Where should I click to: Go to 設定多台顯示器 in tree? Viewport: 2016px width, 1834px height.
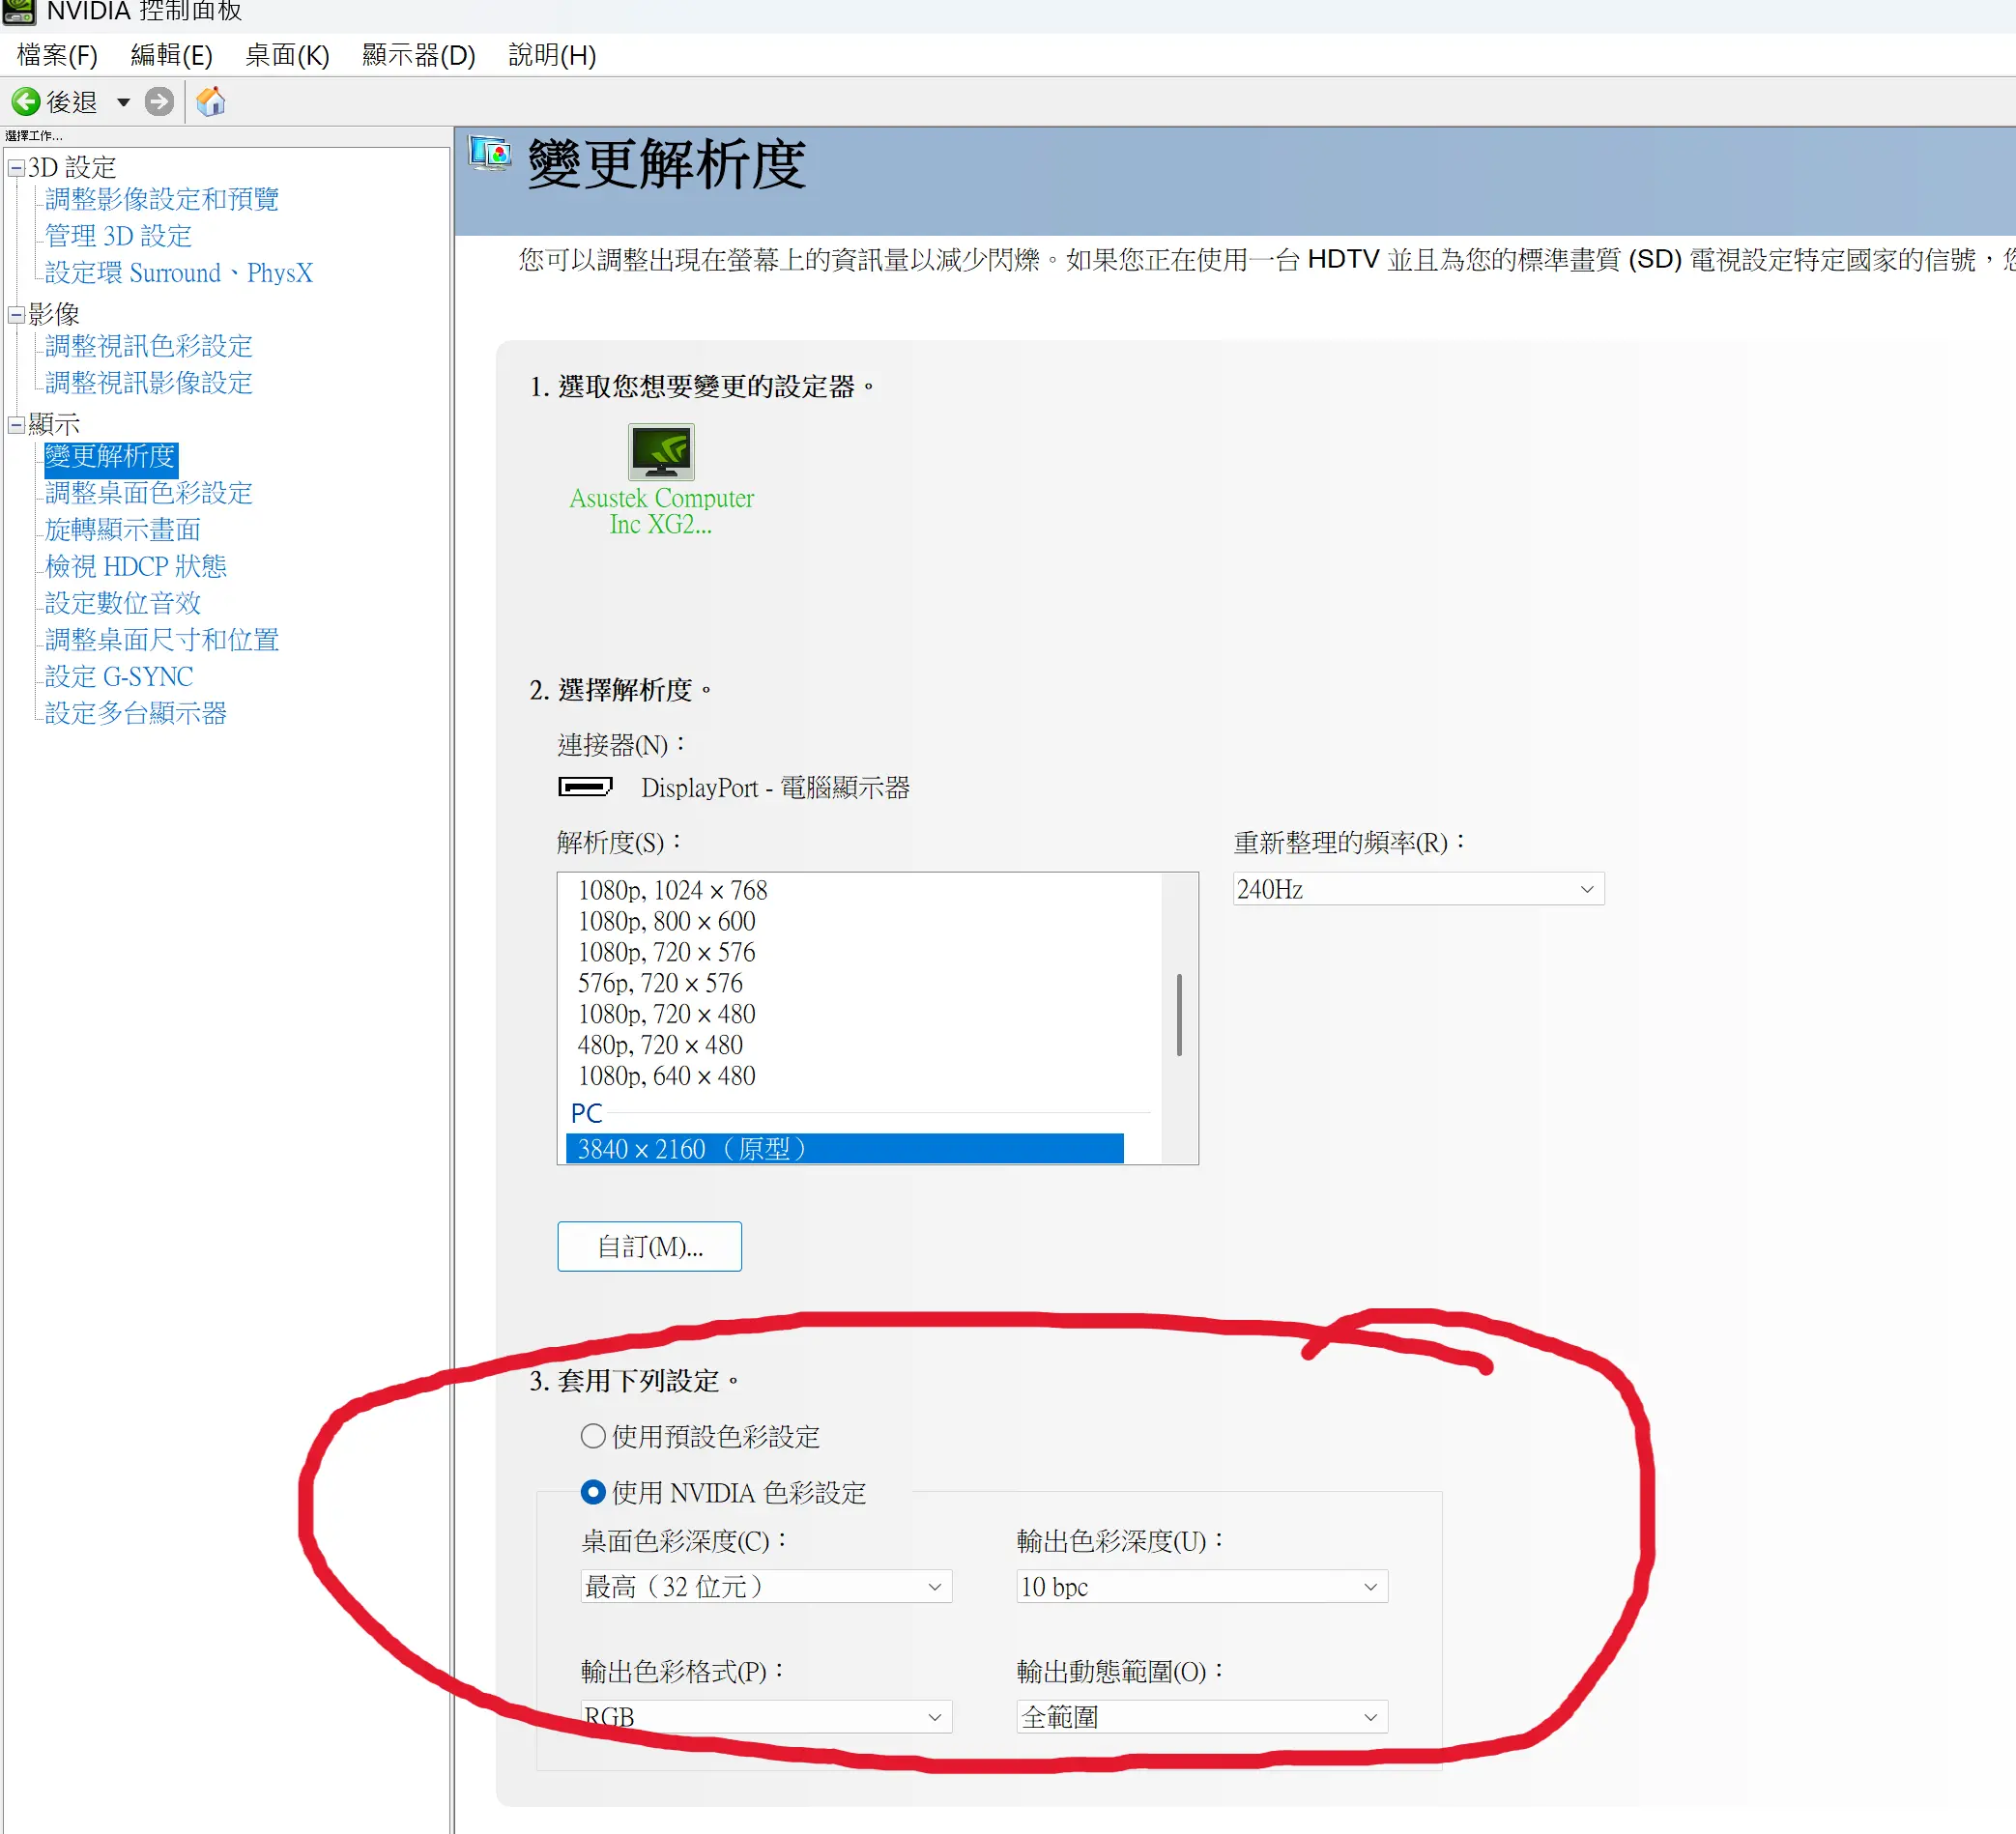pos(136,713)
